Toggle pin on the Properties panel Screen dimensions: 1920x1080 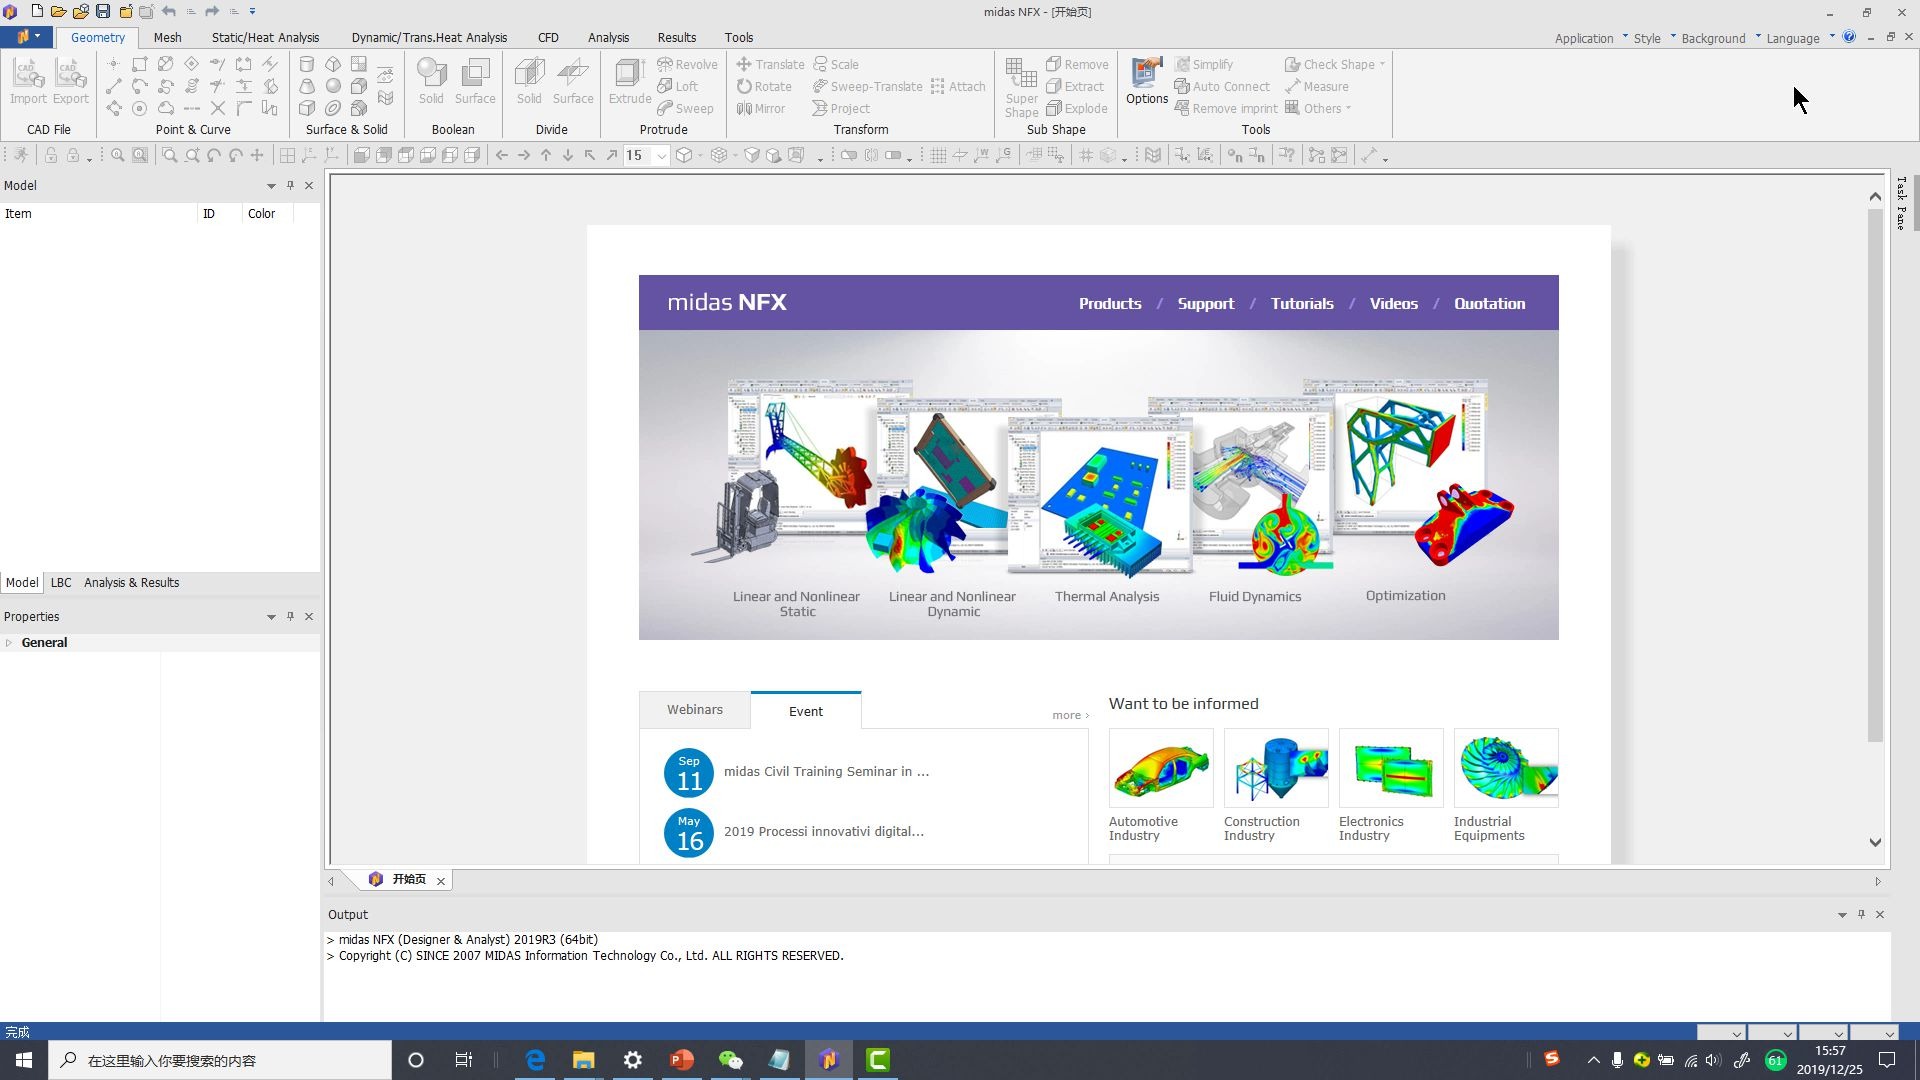[290, 616]
